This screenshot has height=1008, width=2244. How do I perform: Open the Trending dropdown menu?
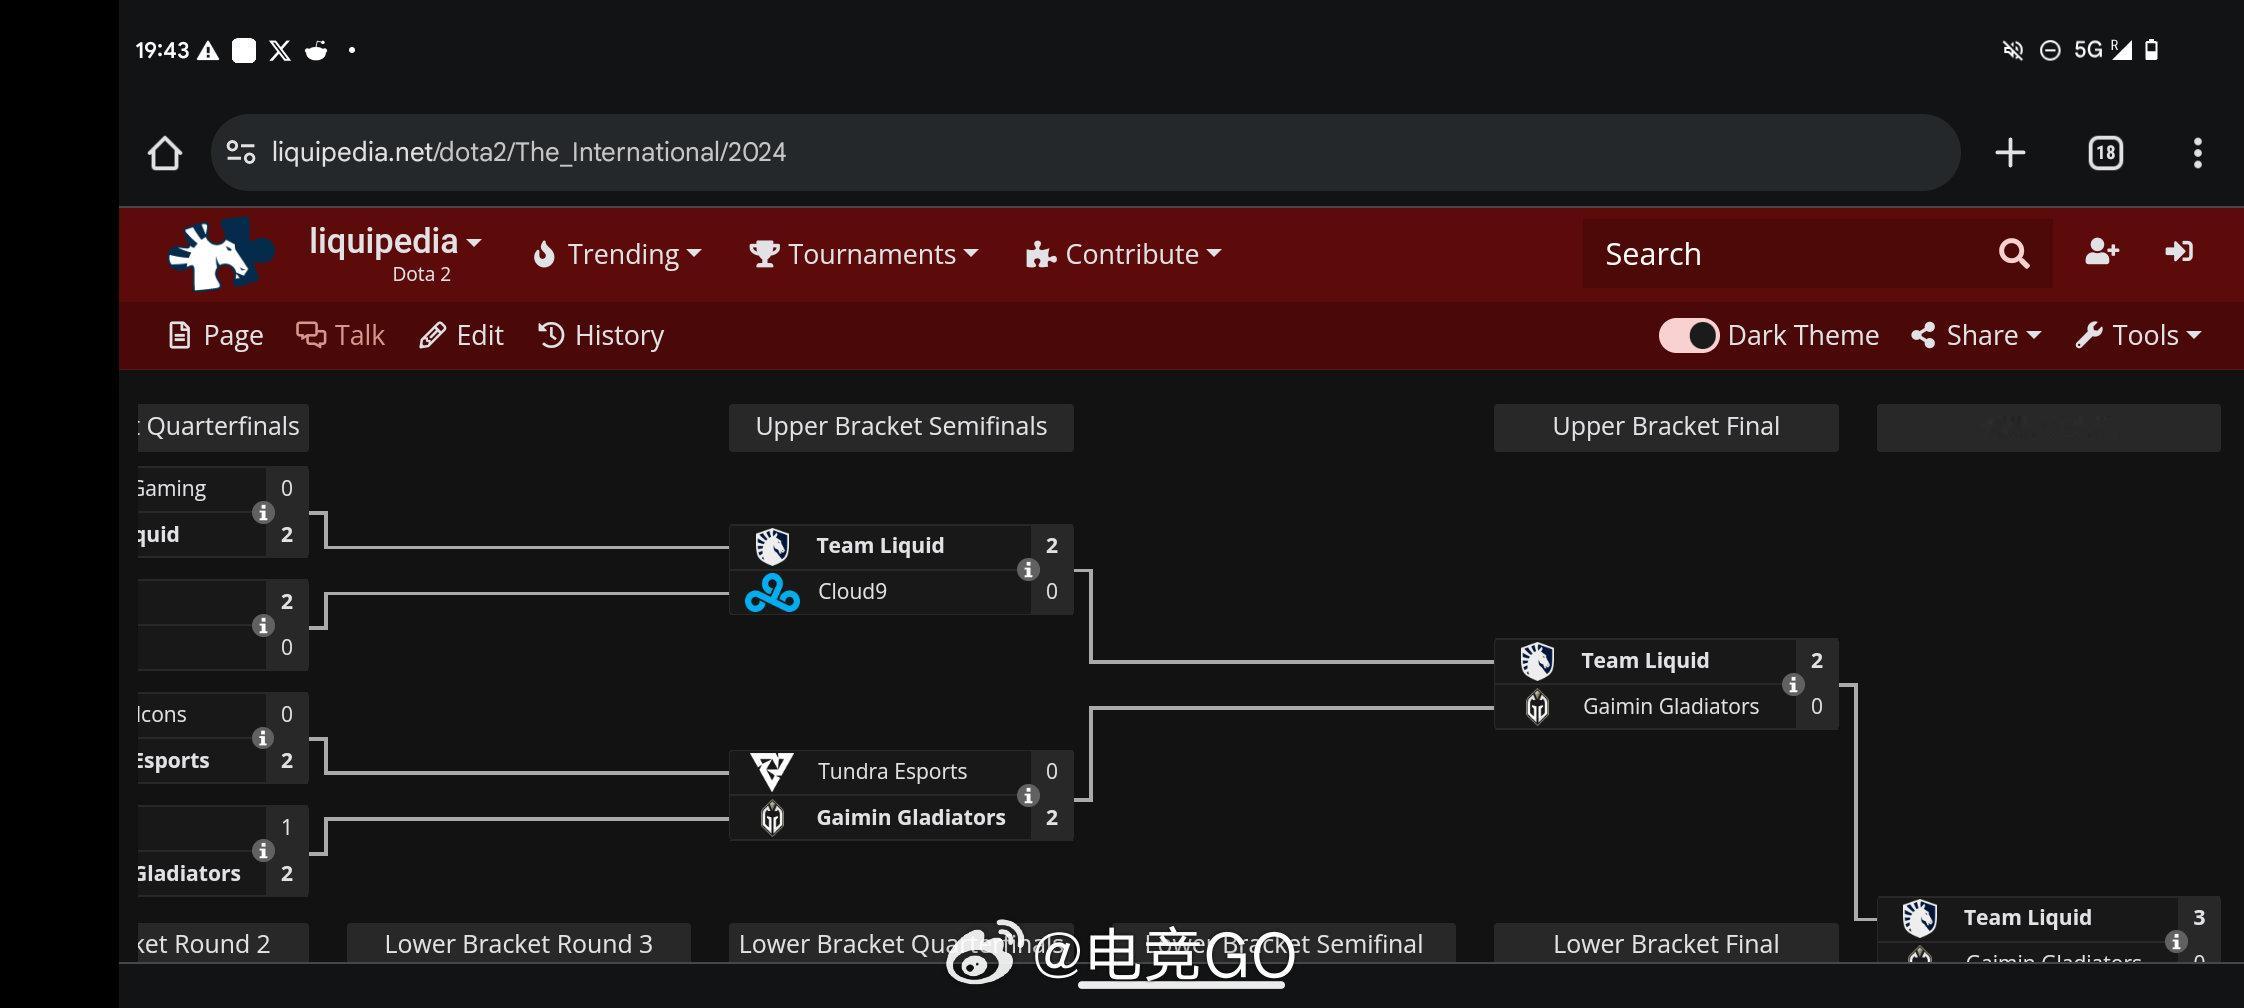(617, 254)
